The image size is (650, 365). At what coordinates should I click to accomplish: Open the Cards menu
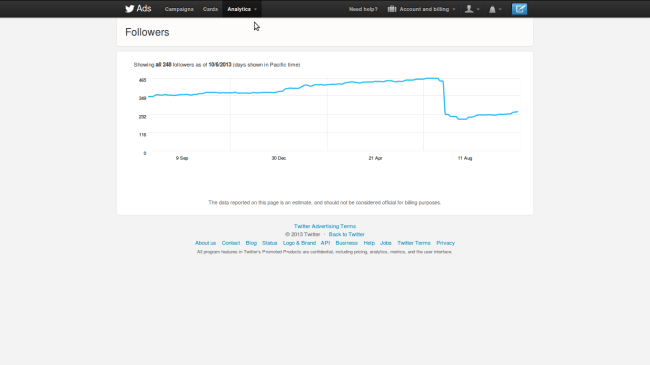(210, 9)
